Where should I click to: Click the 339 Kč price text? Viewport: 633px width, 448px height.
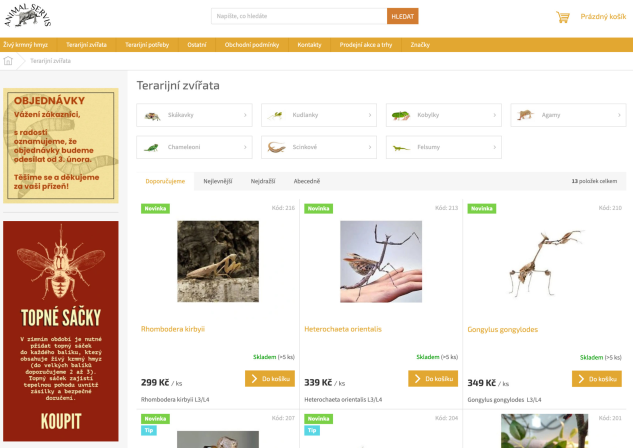click(x=318, y=382)
